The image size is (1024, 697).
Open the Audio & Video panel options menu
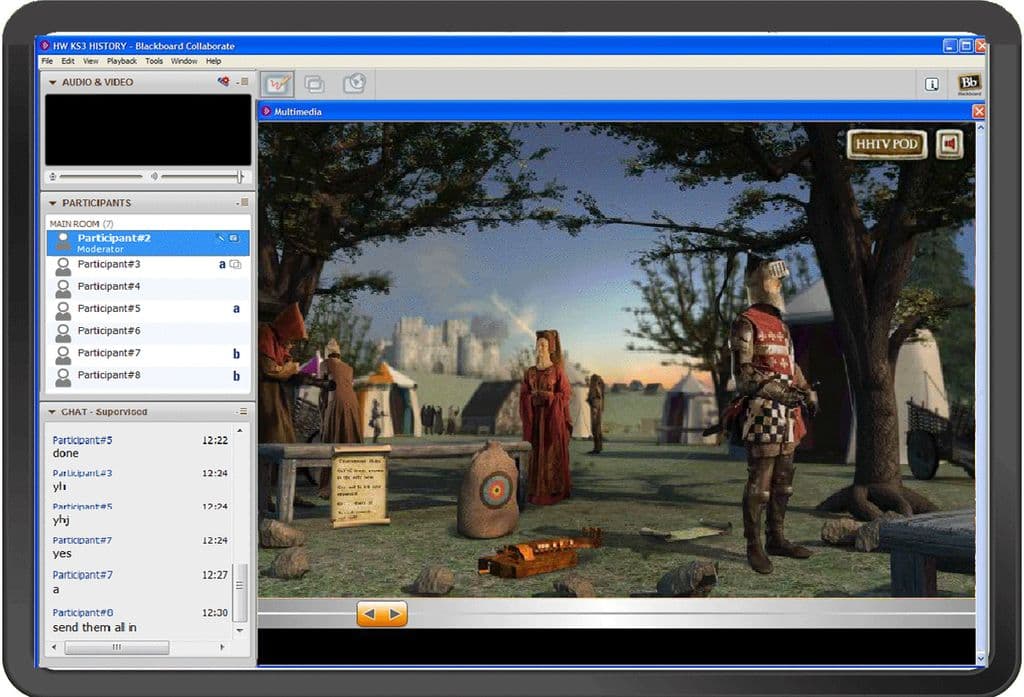coord(243,82)
